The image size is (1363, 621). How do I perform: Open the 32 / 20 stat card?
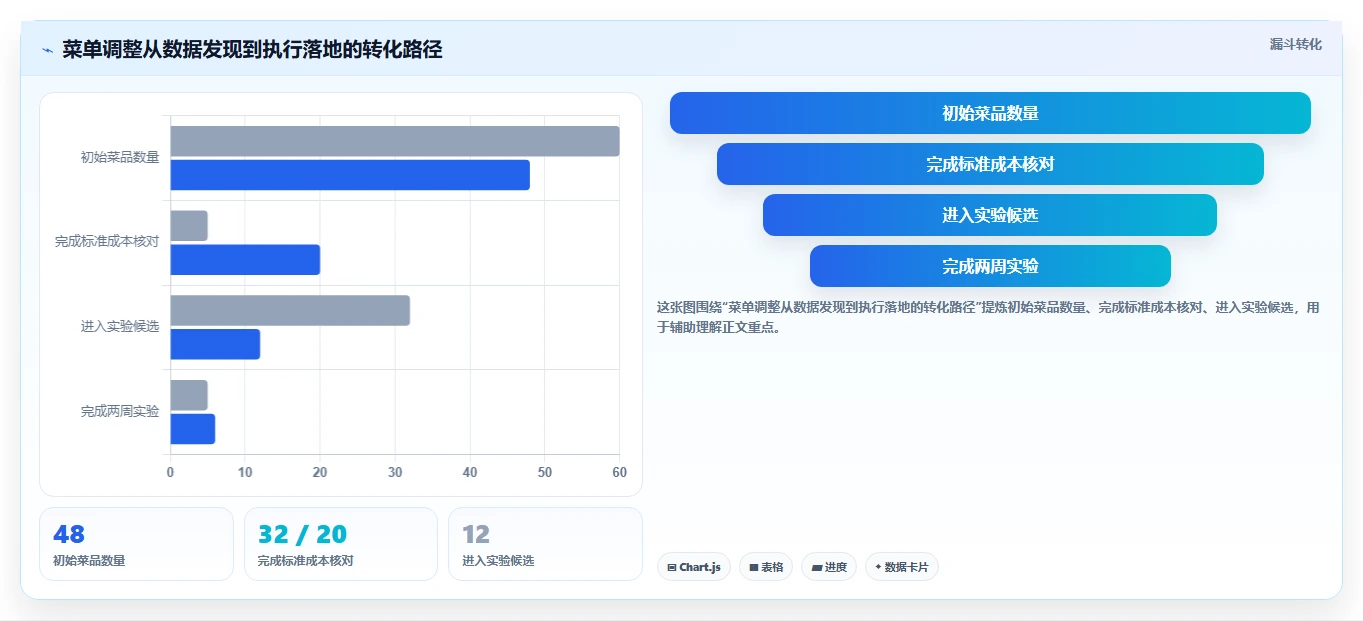[341, 544]
